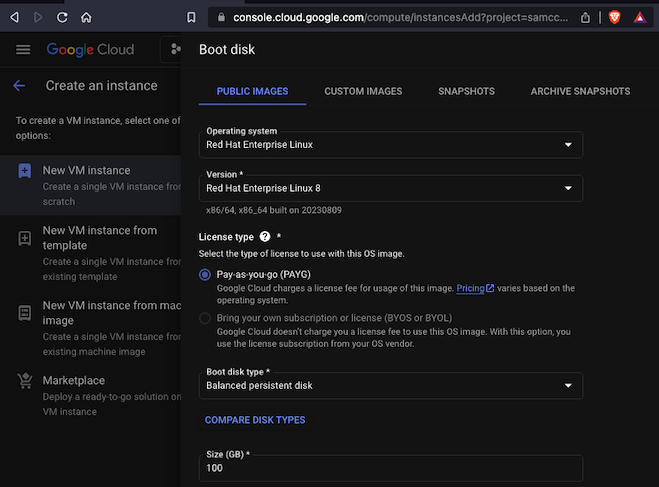Click the Size (GB) input field
This screenshot has width=659, height=487.
[x=392, y=468]
